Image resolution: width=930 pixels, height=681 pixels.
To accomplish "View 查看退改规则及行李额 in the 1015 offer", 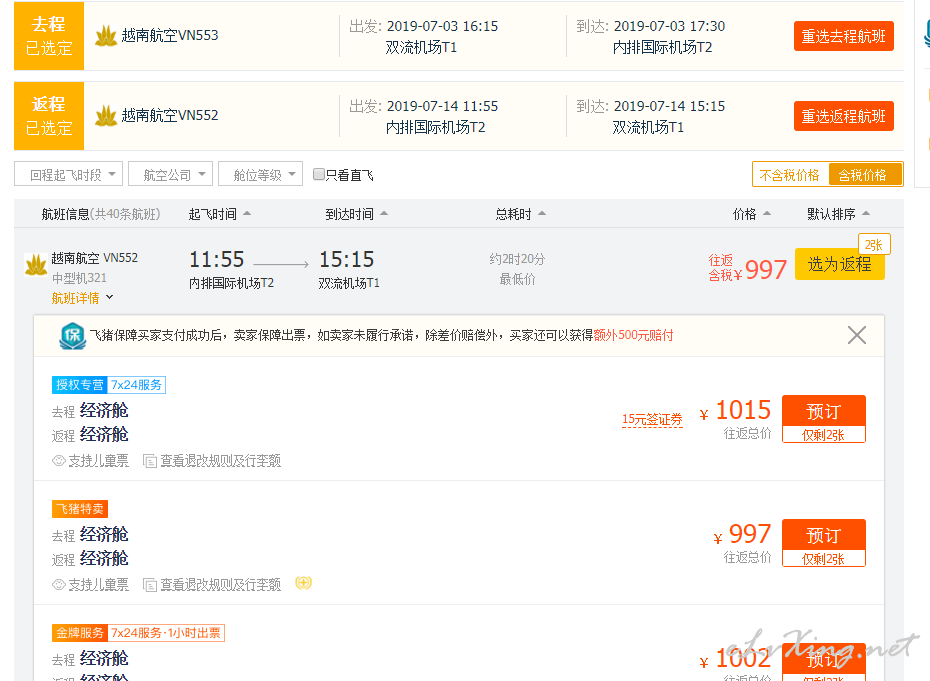I will point(220,461).
